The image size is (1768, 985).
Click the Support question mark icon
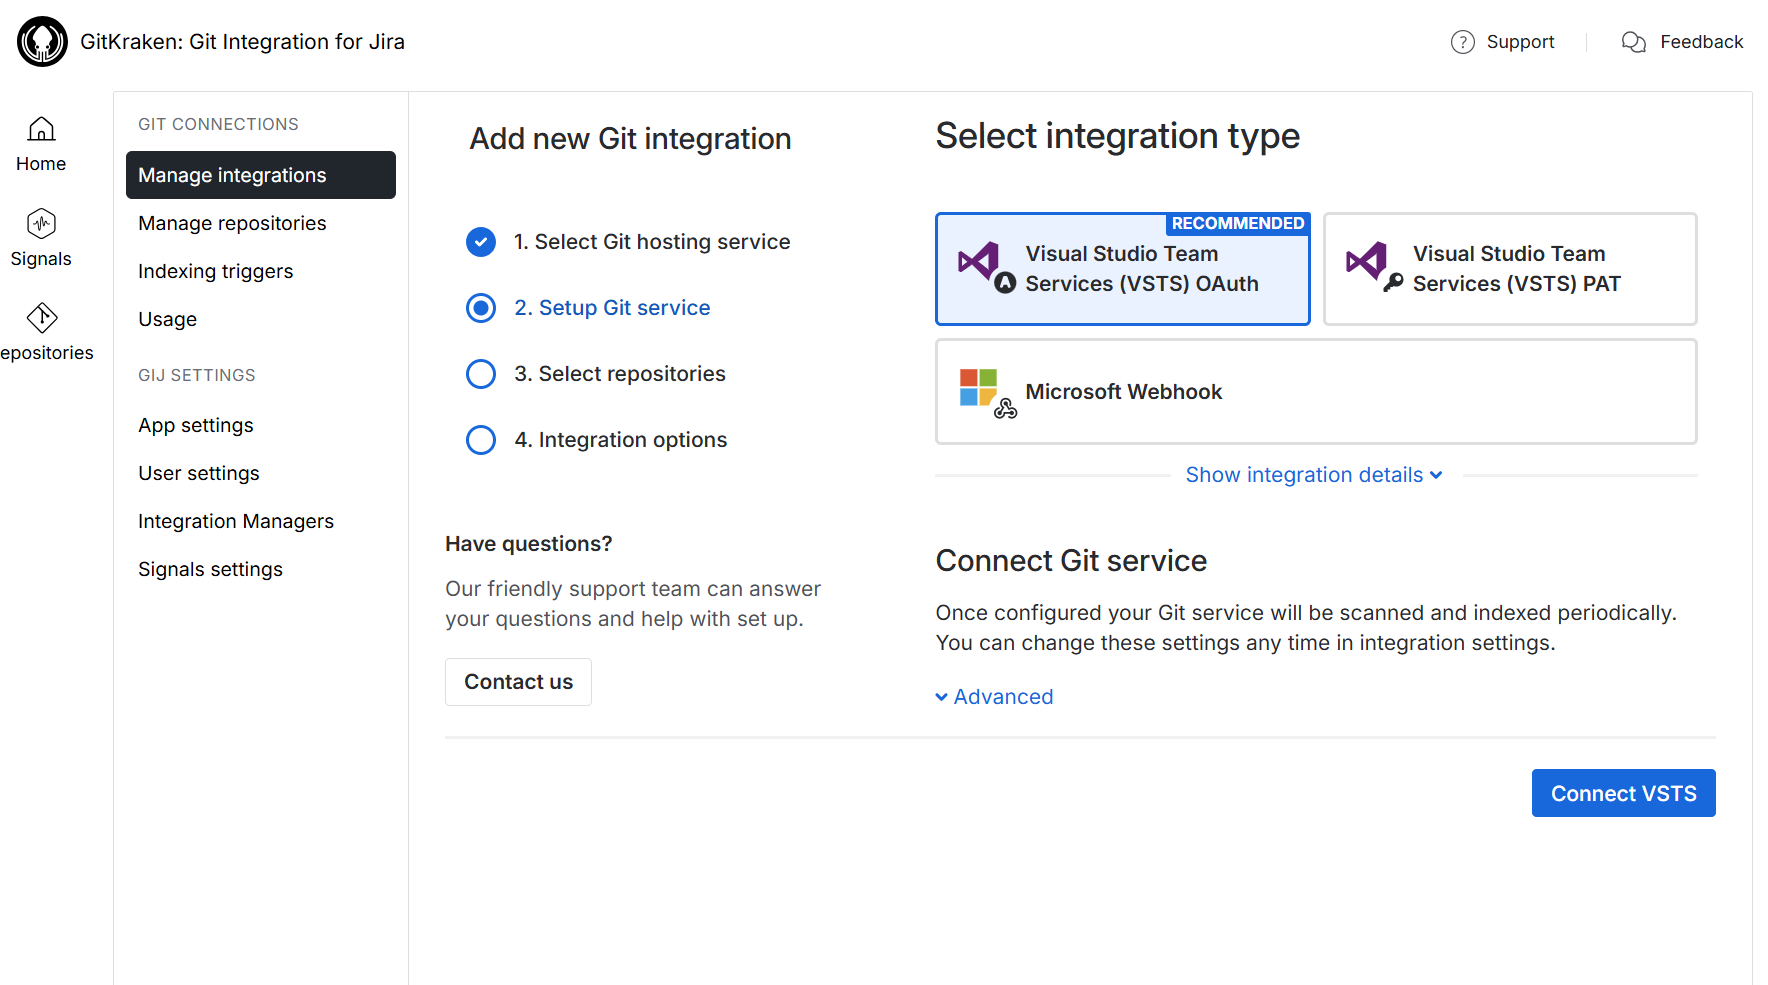pyautogui.click(x=1462, y=42)
